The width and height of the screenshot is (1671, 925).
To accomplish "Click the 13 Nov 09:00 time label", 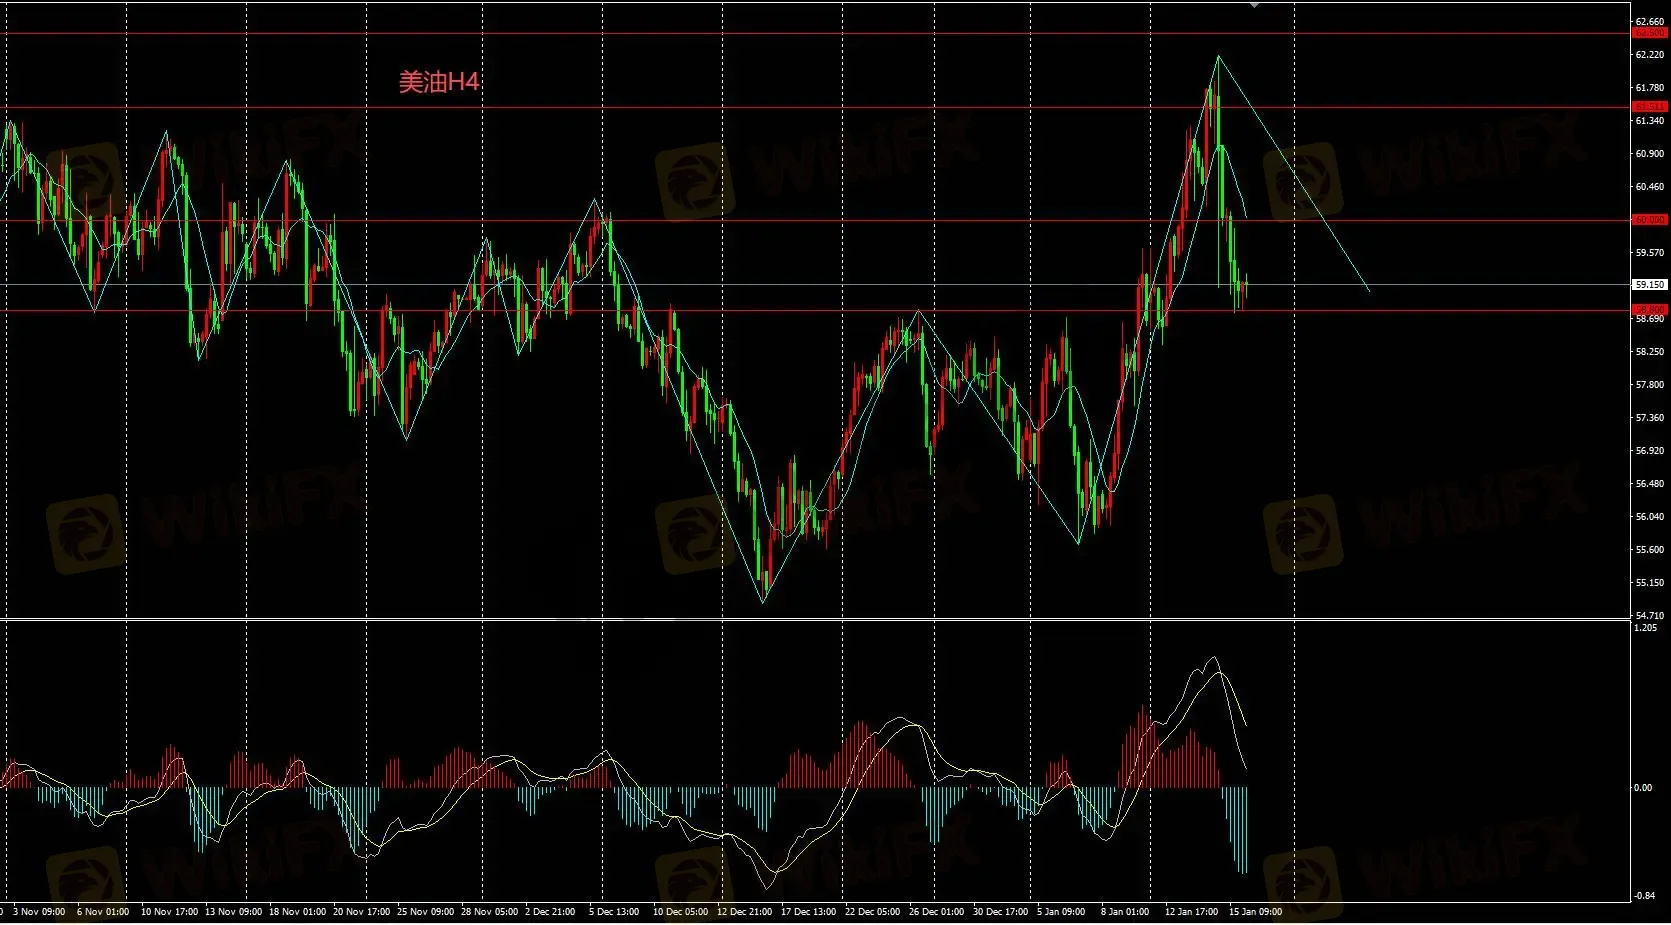I will pyautogui.click(x=233, y=912).
